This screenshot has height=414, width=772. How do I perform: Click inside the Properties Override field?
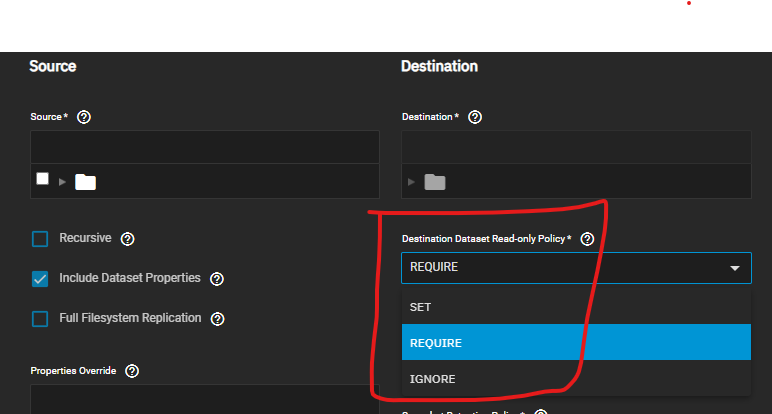pos(205,399)
